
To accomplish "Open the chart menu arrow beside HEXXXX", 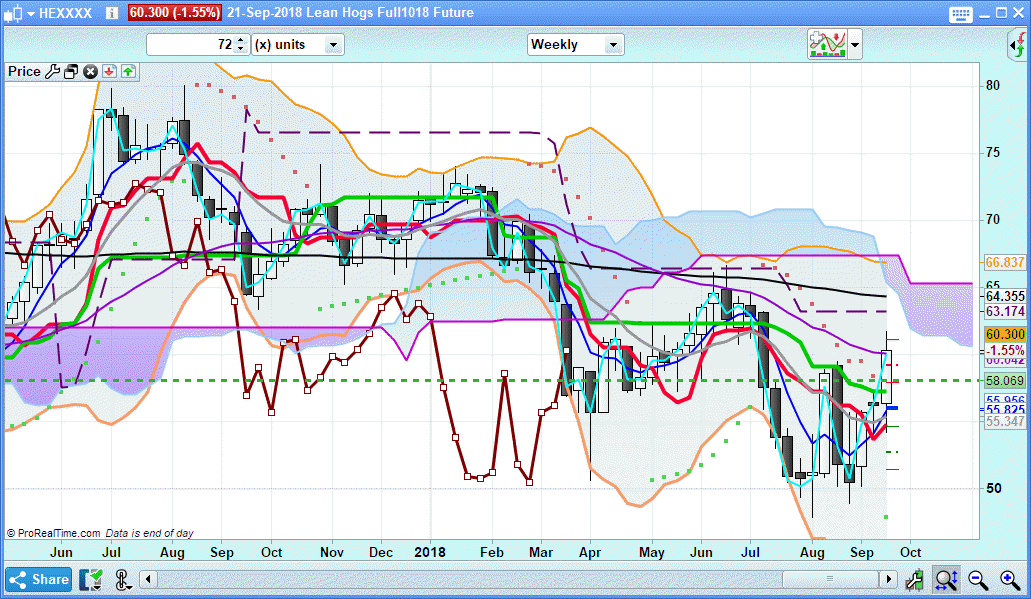I will pyautogui.click(x=30, y=13).
